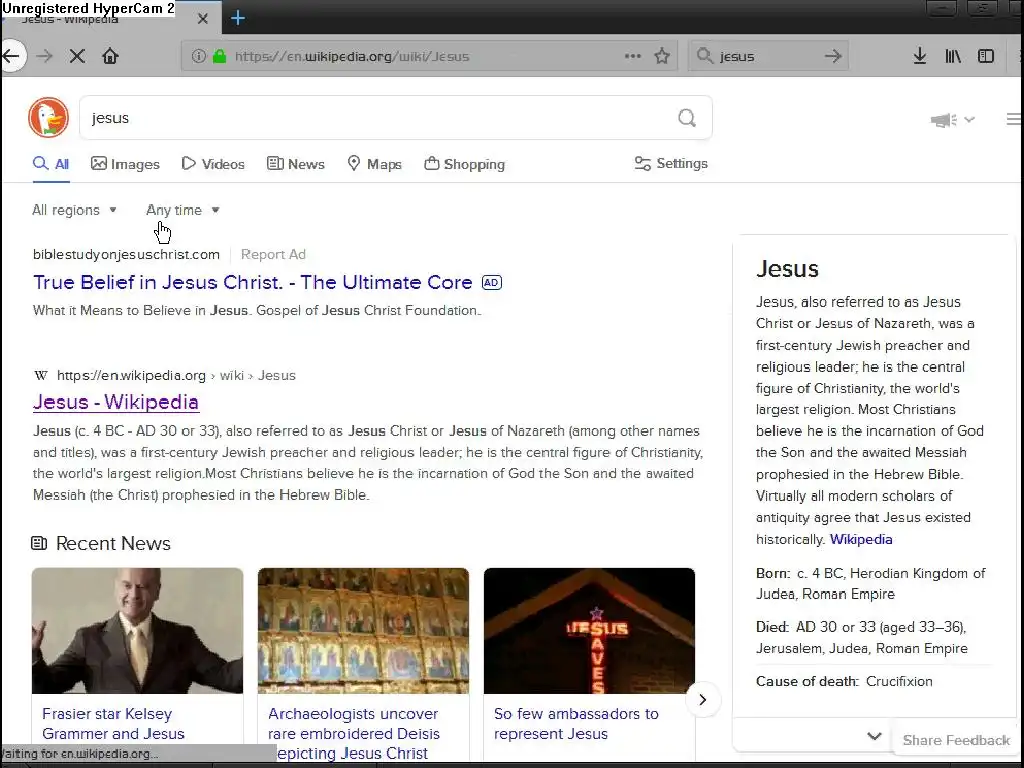
Task: Open a new tab with plus button
Action: point(238,18)
